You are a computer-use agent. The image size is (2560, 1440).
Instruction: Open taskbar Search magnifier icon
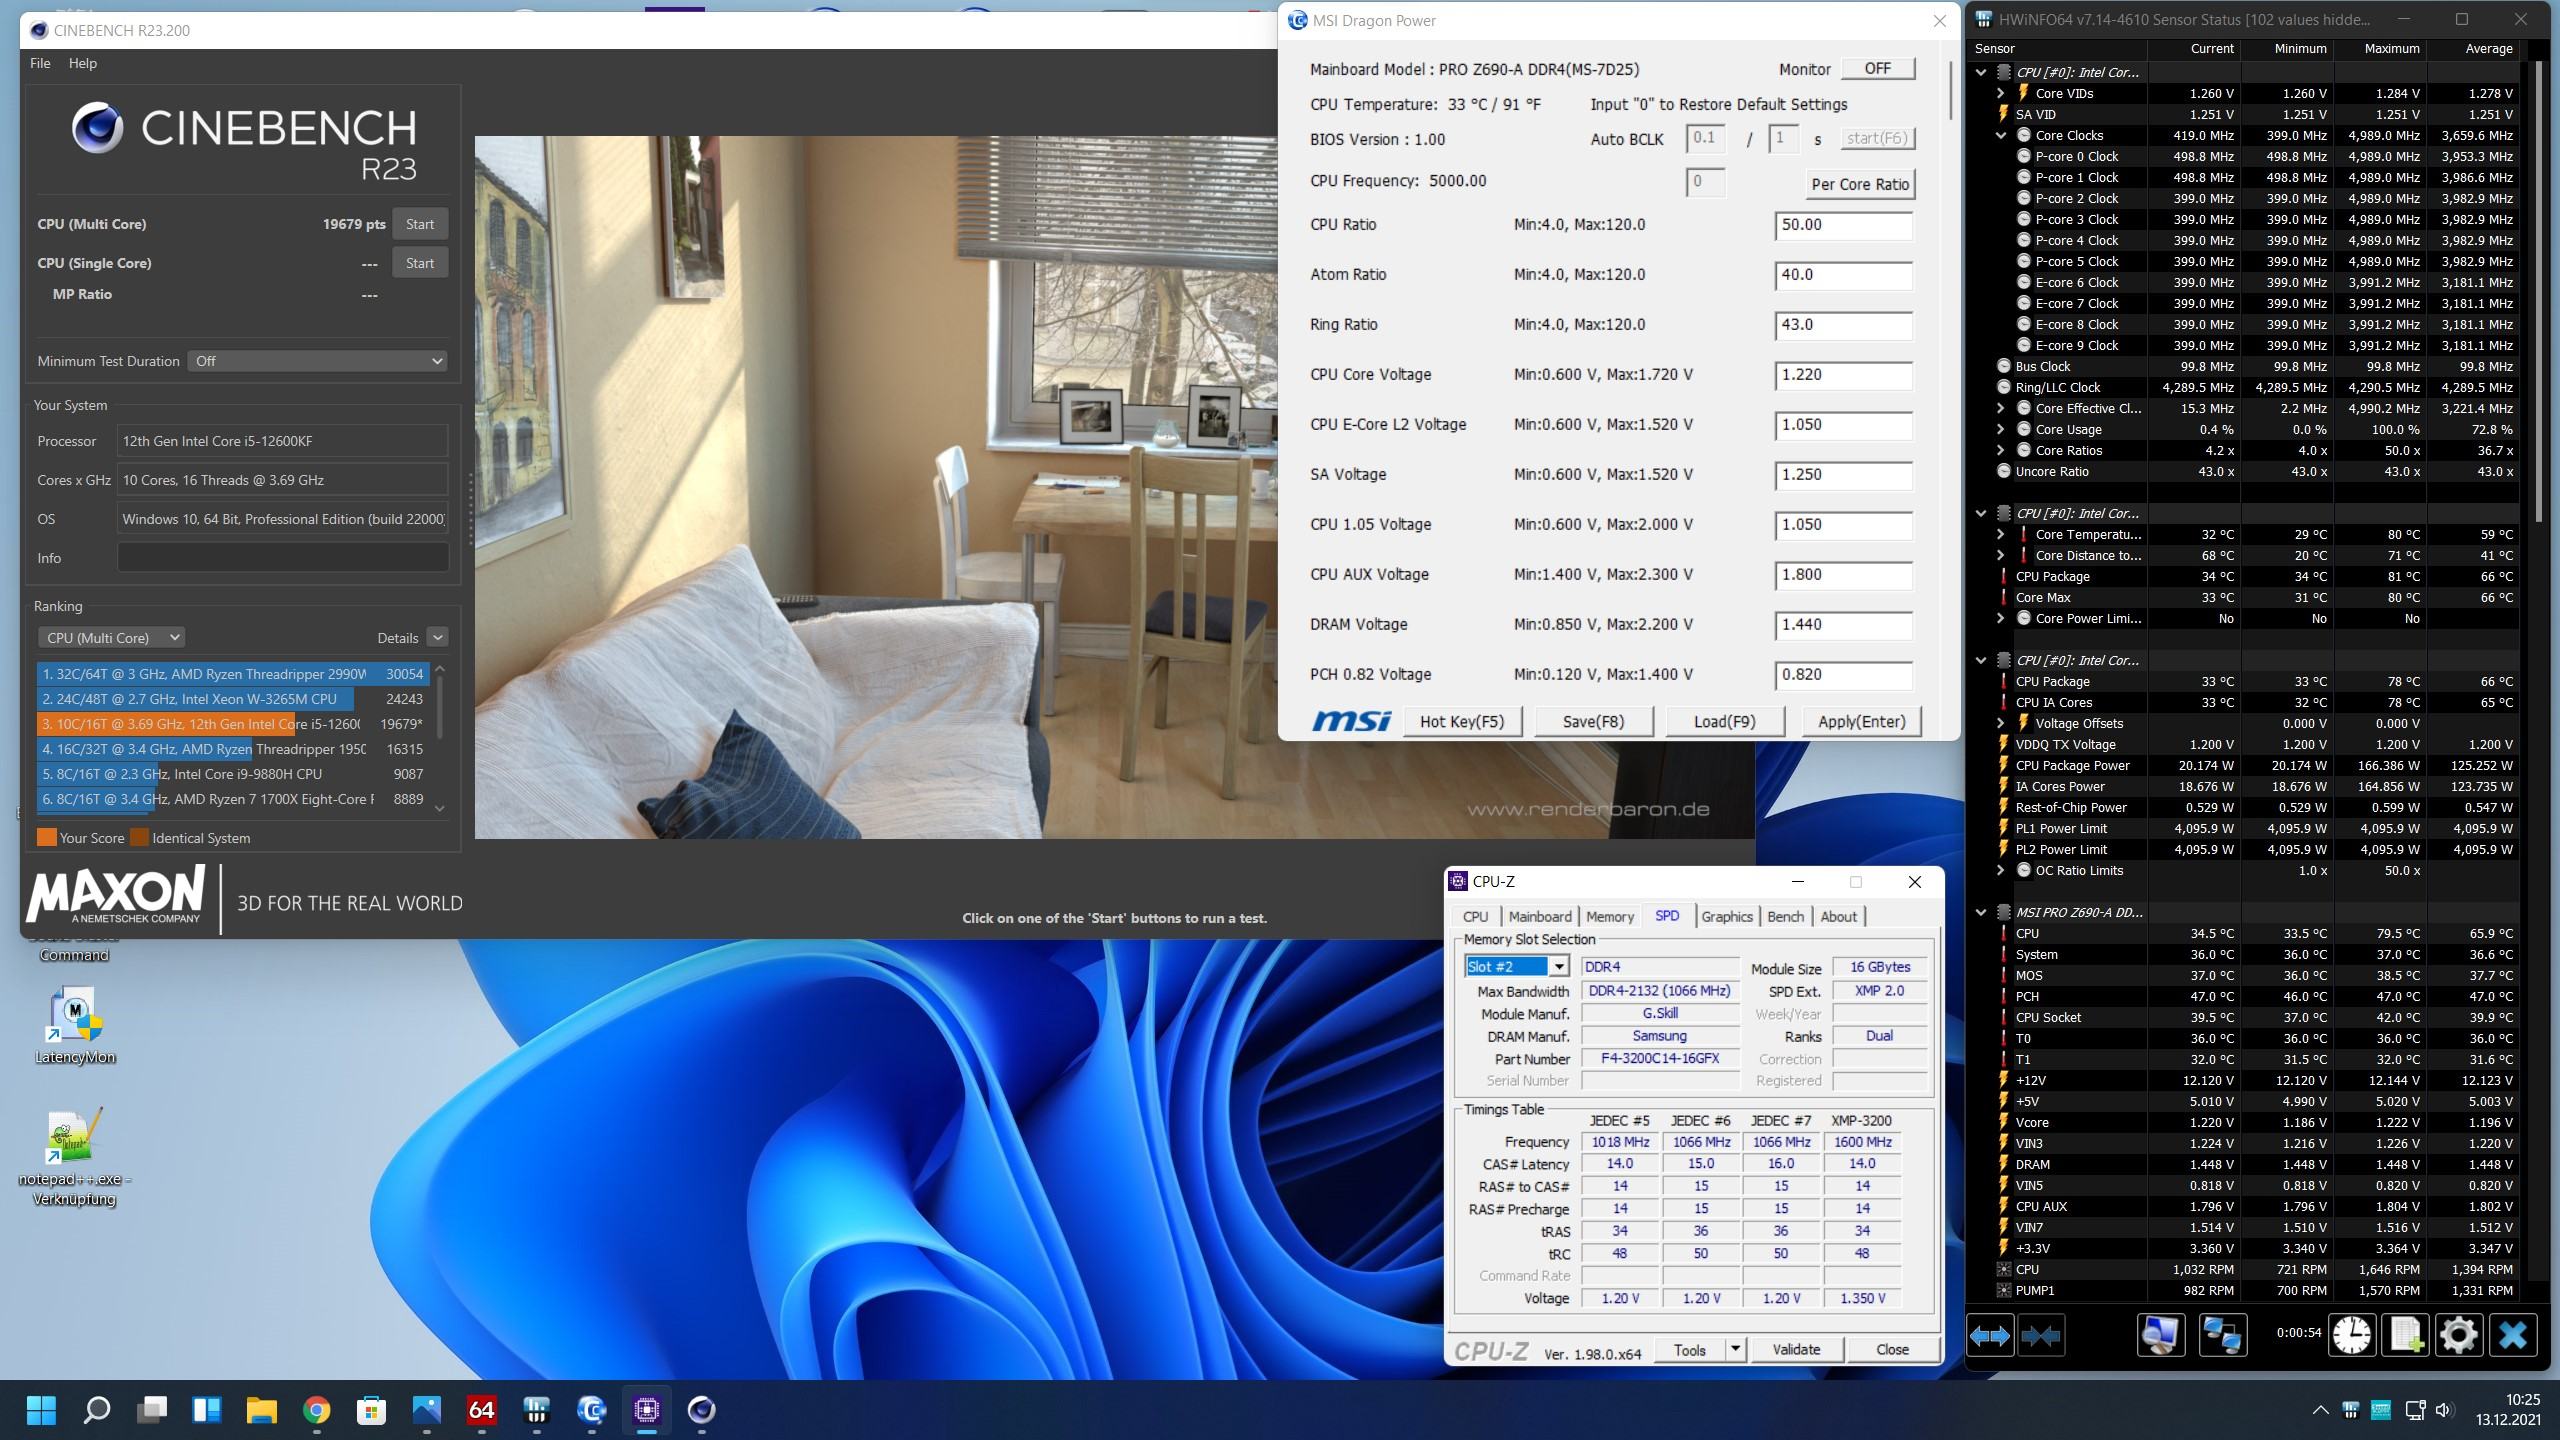click(96, 1410)
